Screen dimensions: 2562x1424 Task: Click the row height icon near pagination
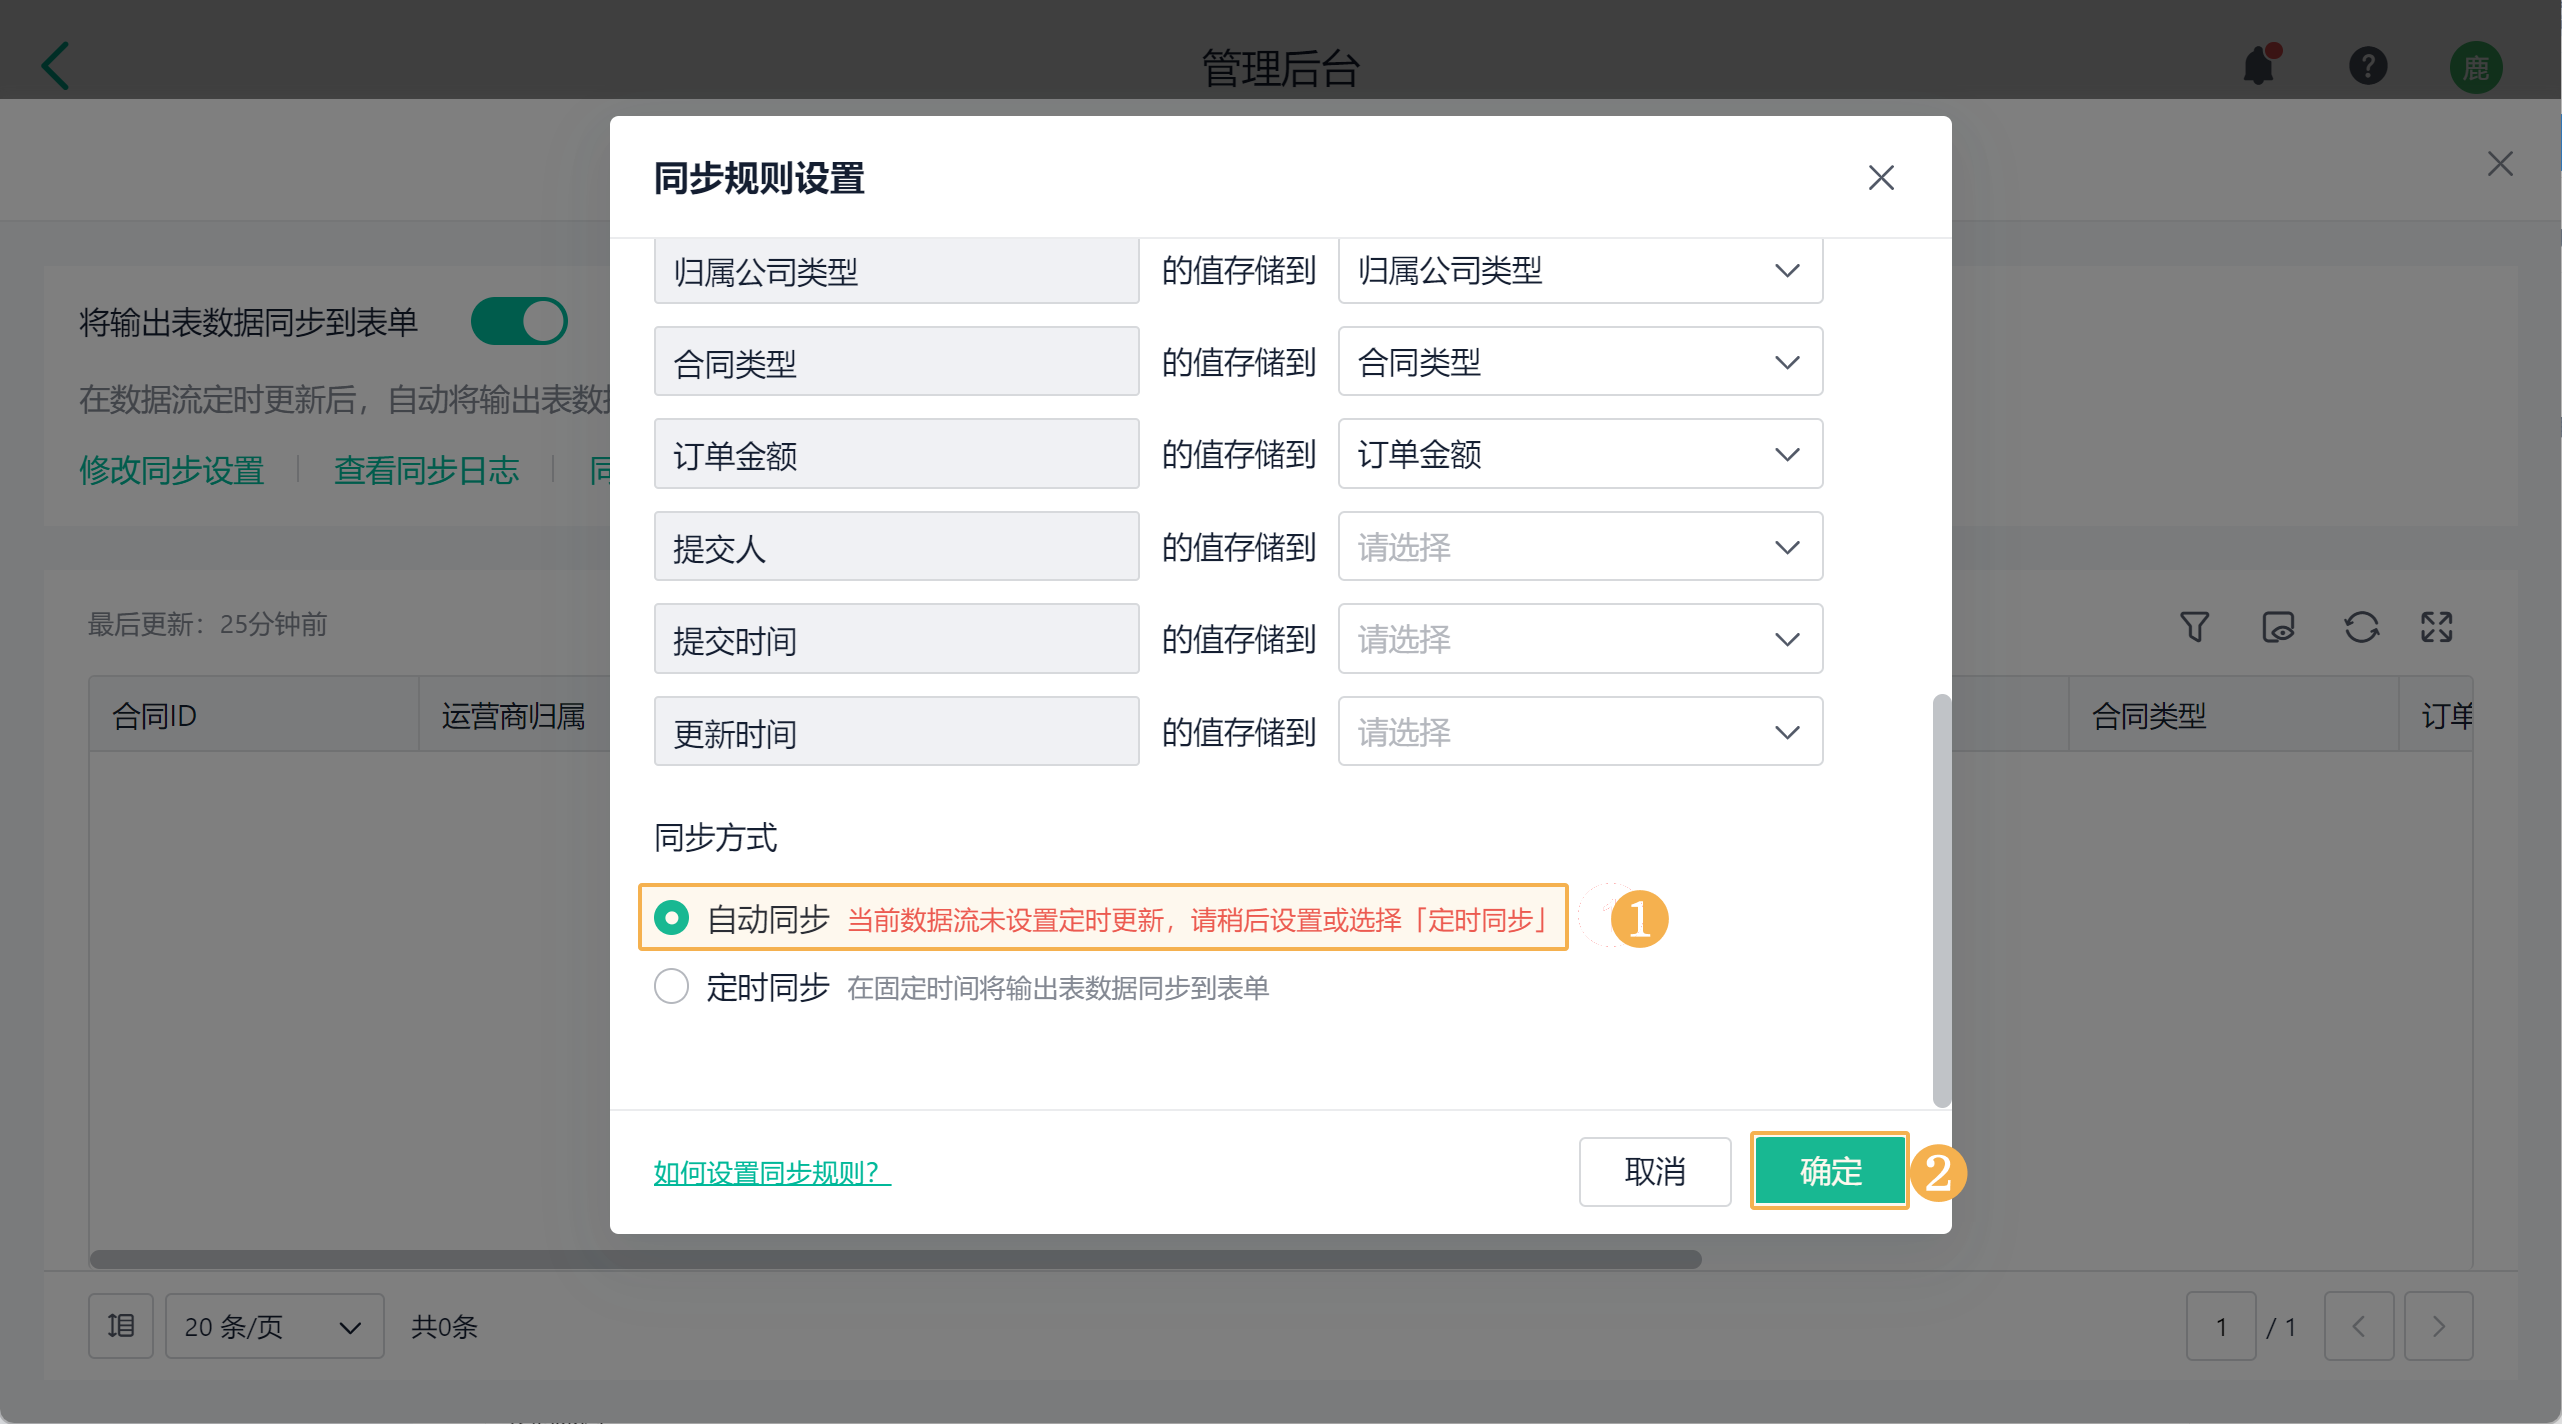[121, 1326]
